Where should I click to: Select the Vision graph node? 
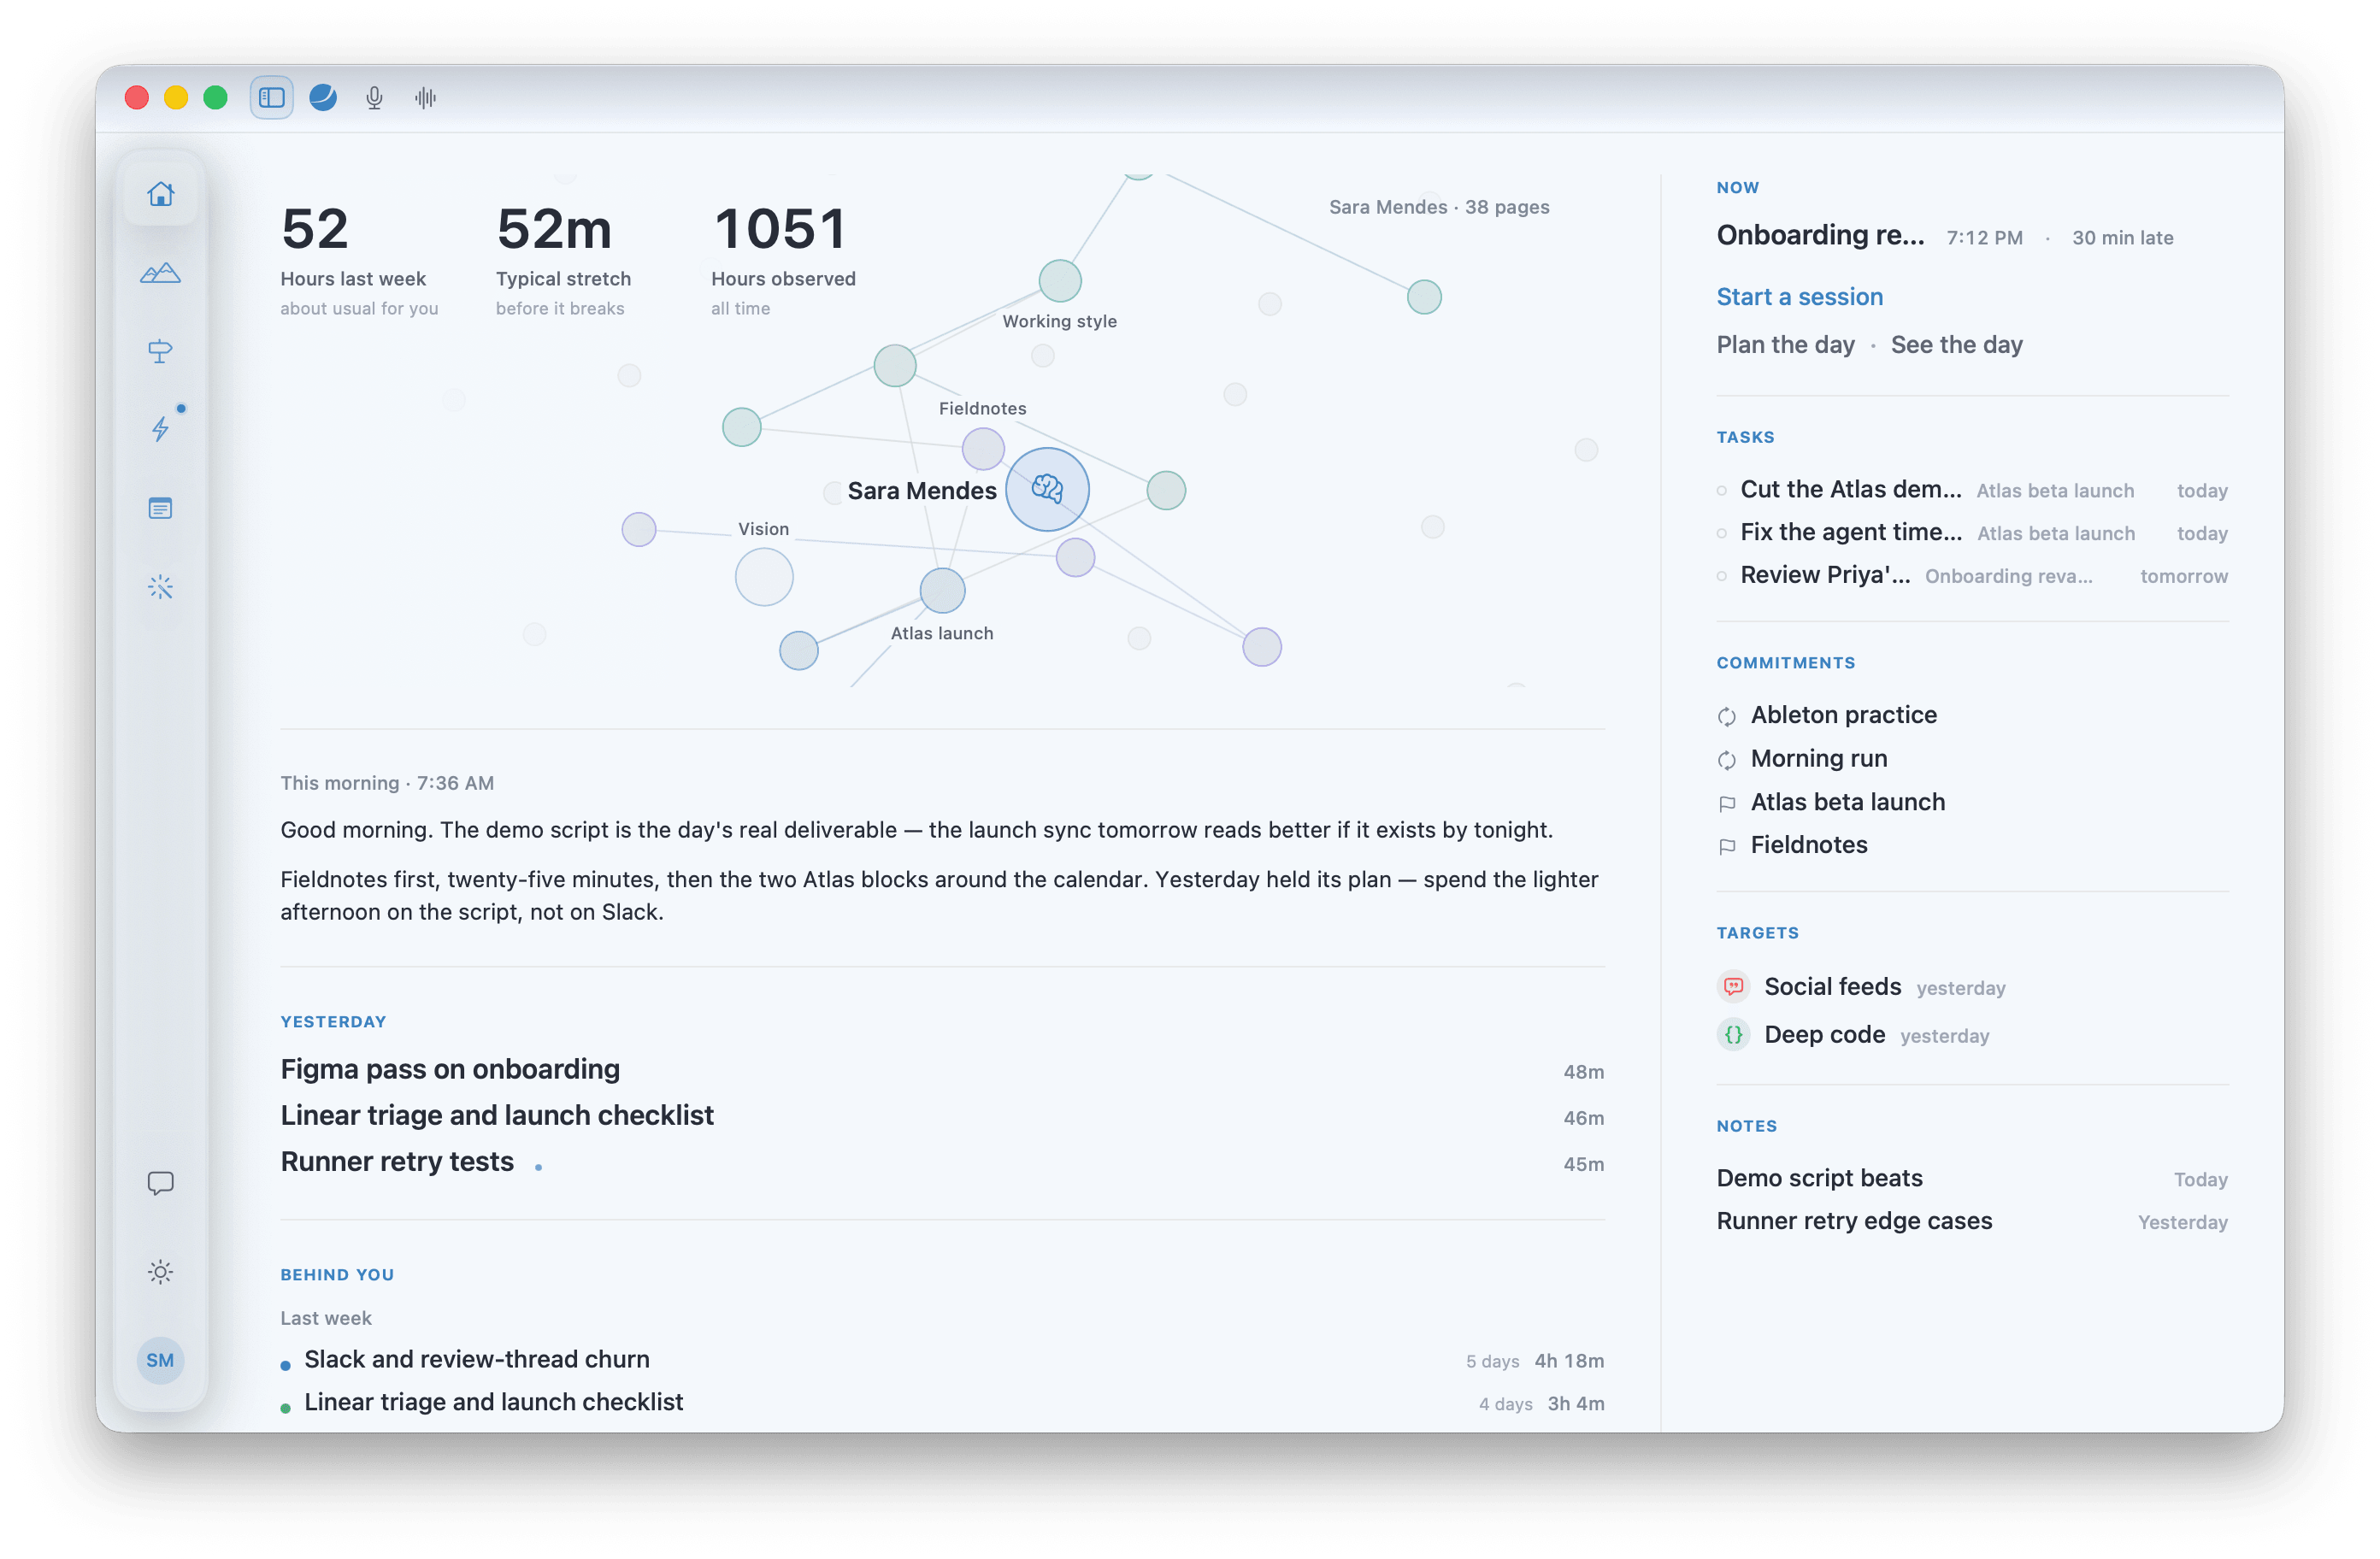764,576
